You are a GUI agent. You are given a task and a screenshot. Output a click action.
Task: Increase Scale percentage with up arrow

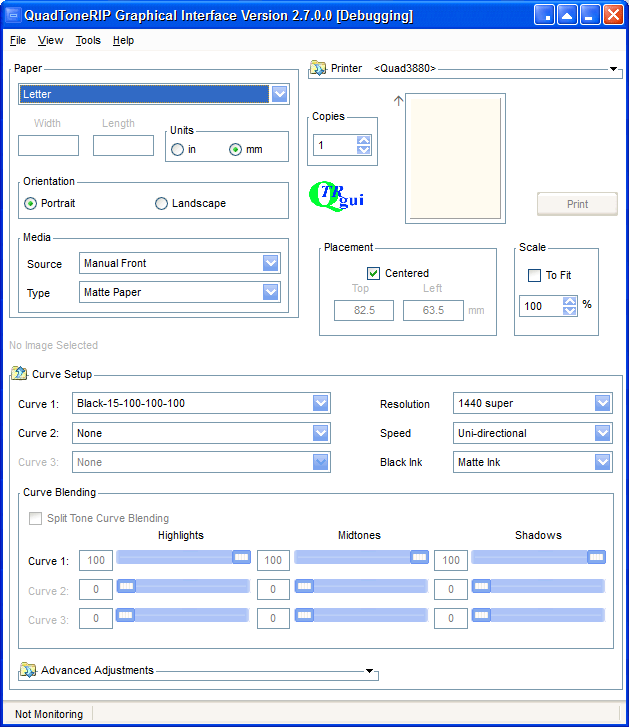tap(570, 301)
